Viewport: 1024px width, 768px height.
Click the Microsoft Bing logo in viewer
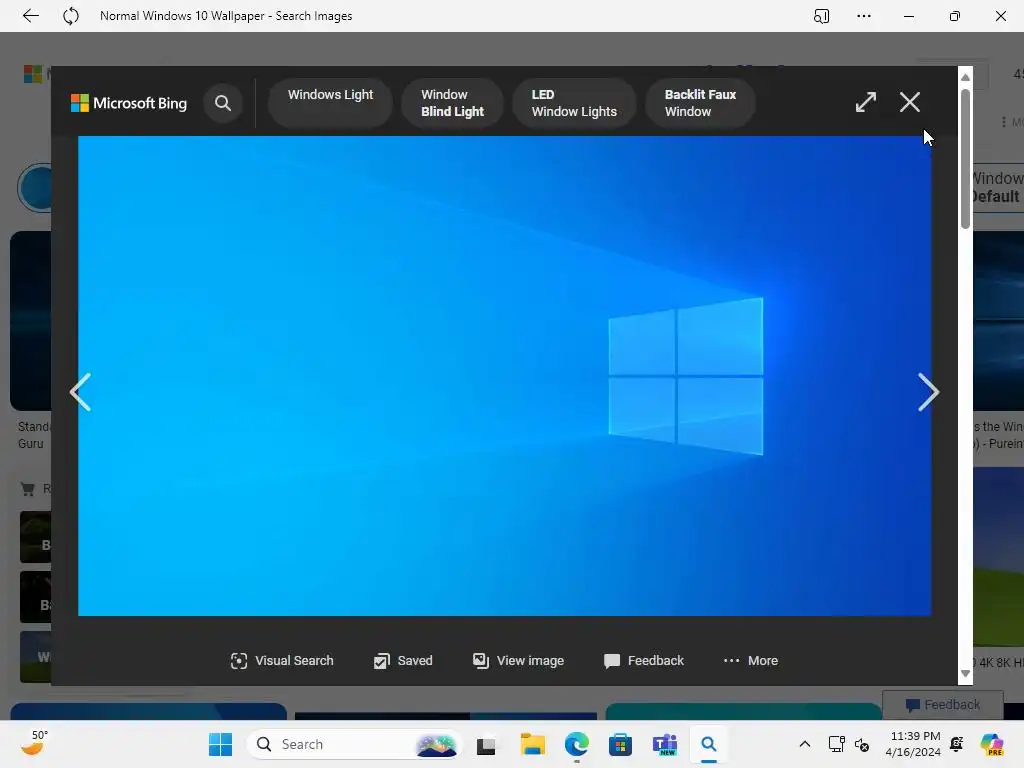[x=129, y=103]
